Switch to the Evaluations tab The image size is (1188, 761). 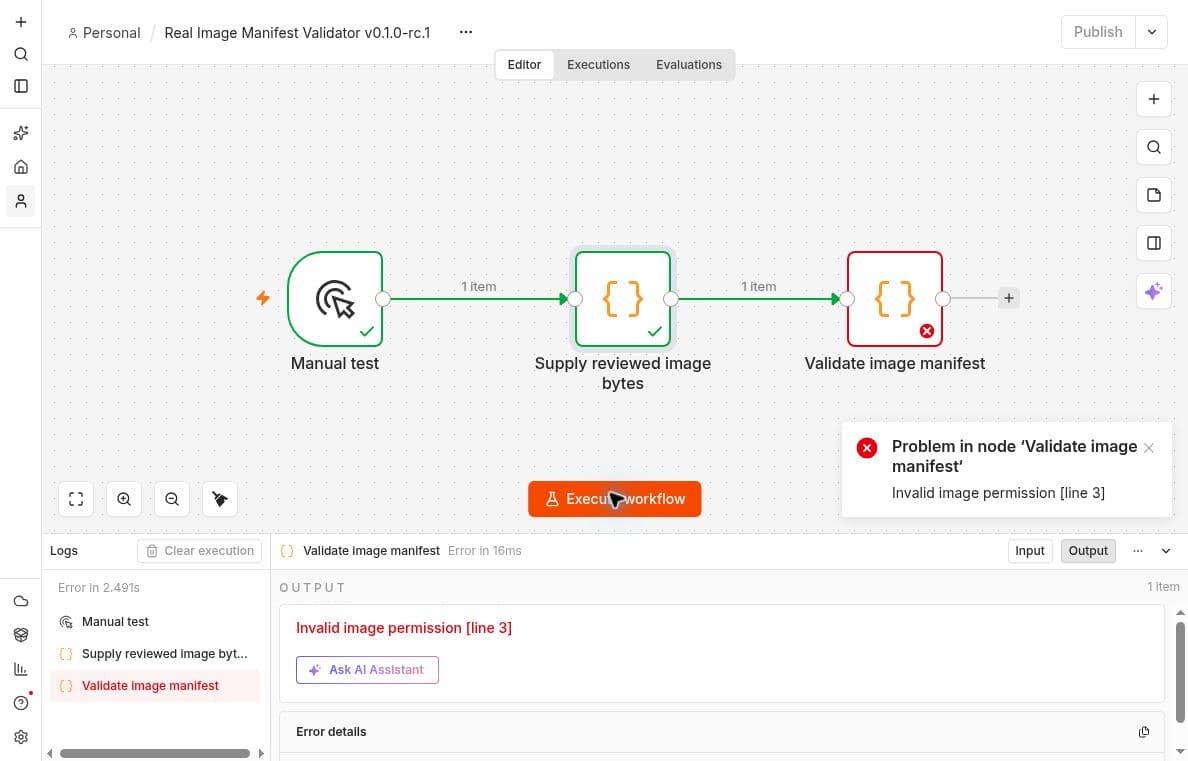point(689,64)
